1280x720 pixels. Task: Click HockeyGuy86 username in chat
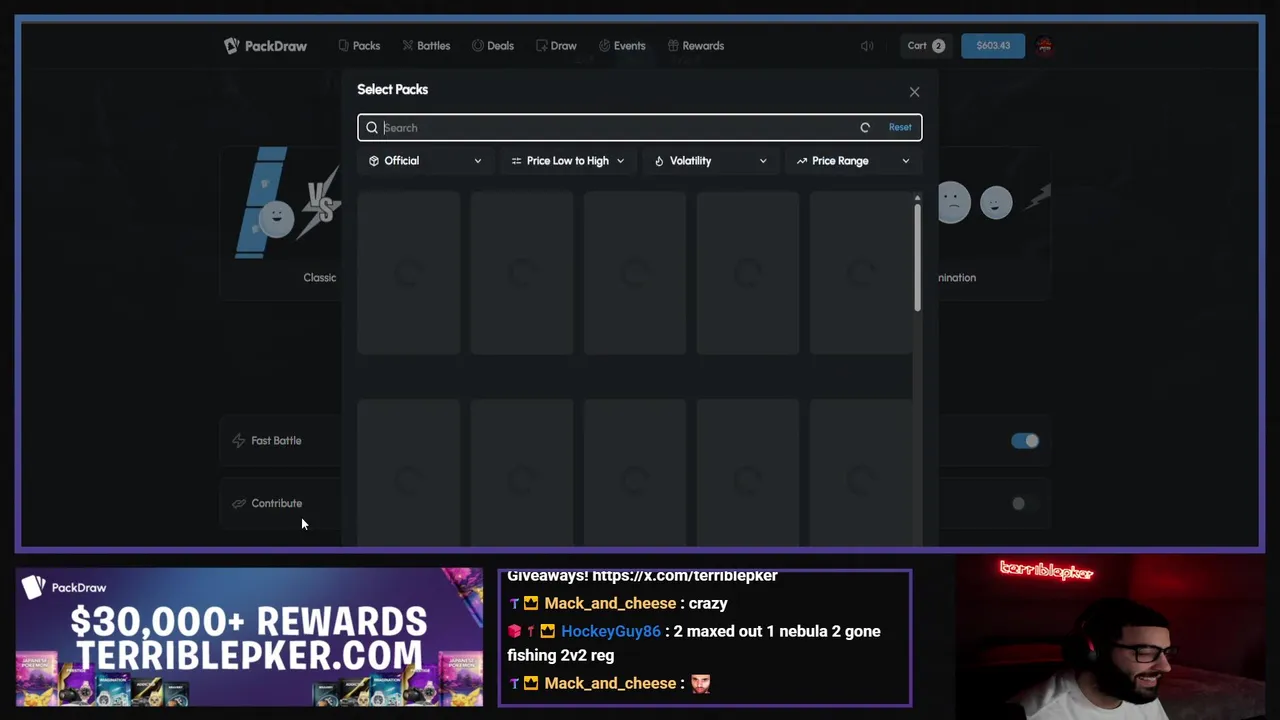click(610, 632)
